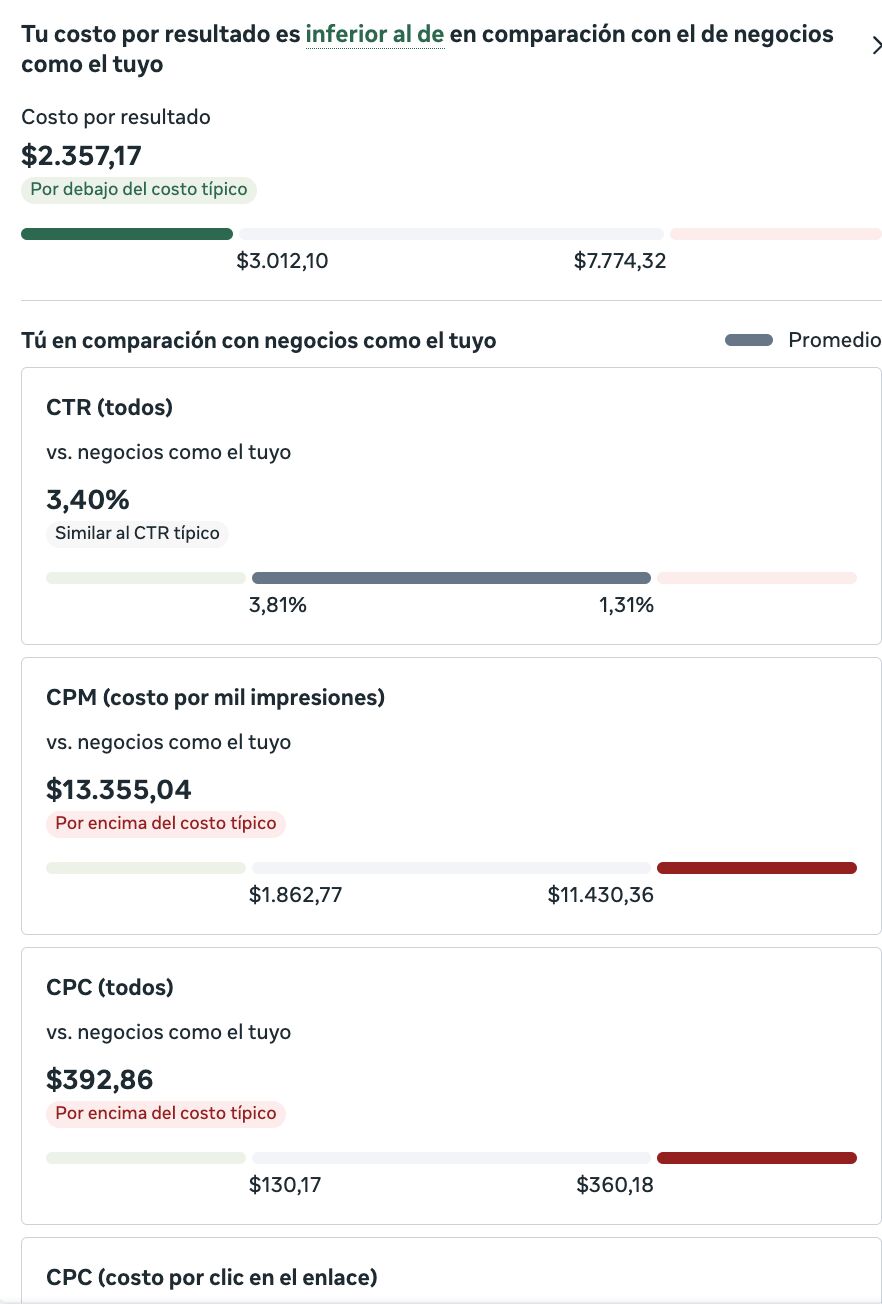This screenshot has width=882, height=1304.
Task: Click the 'inferior al de' underlined link
Action: (375, 34)
